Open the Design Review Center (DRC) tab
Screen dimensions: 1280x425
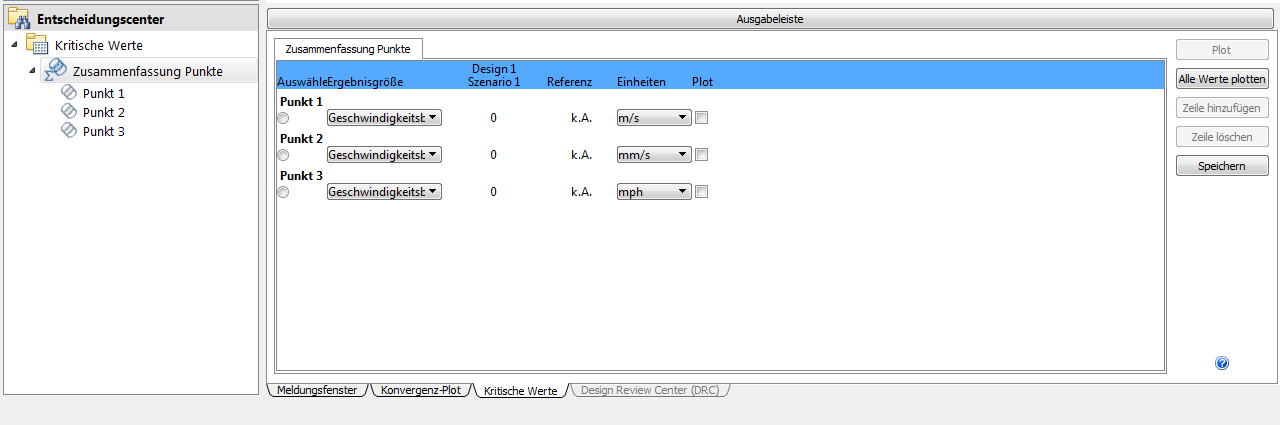point(650,390)
